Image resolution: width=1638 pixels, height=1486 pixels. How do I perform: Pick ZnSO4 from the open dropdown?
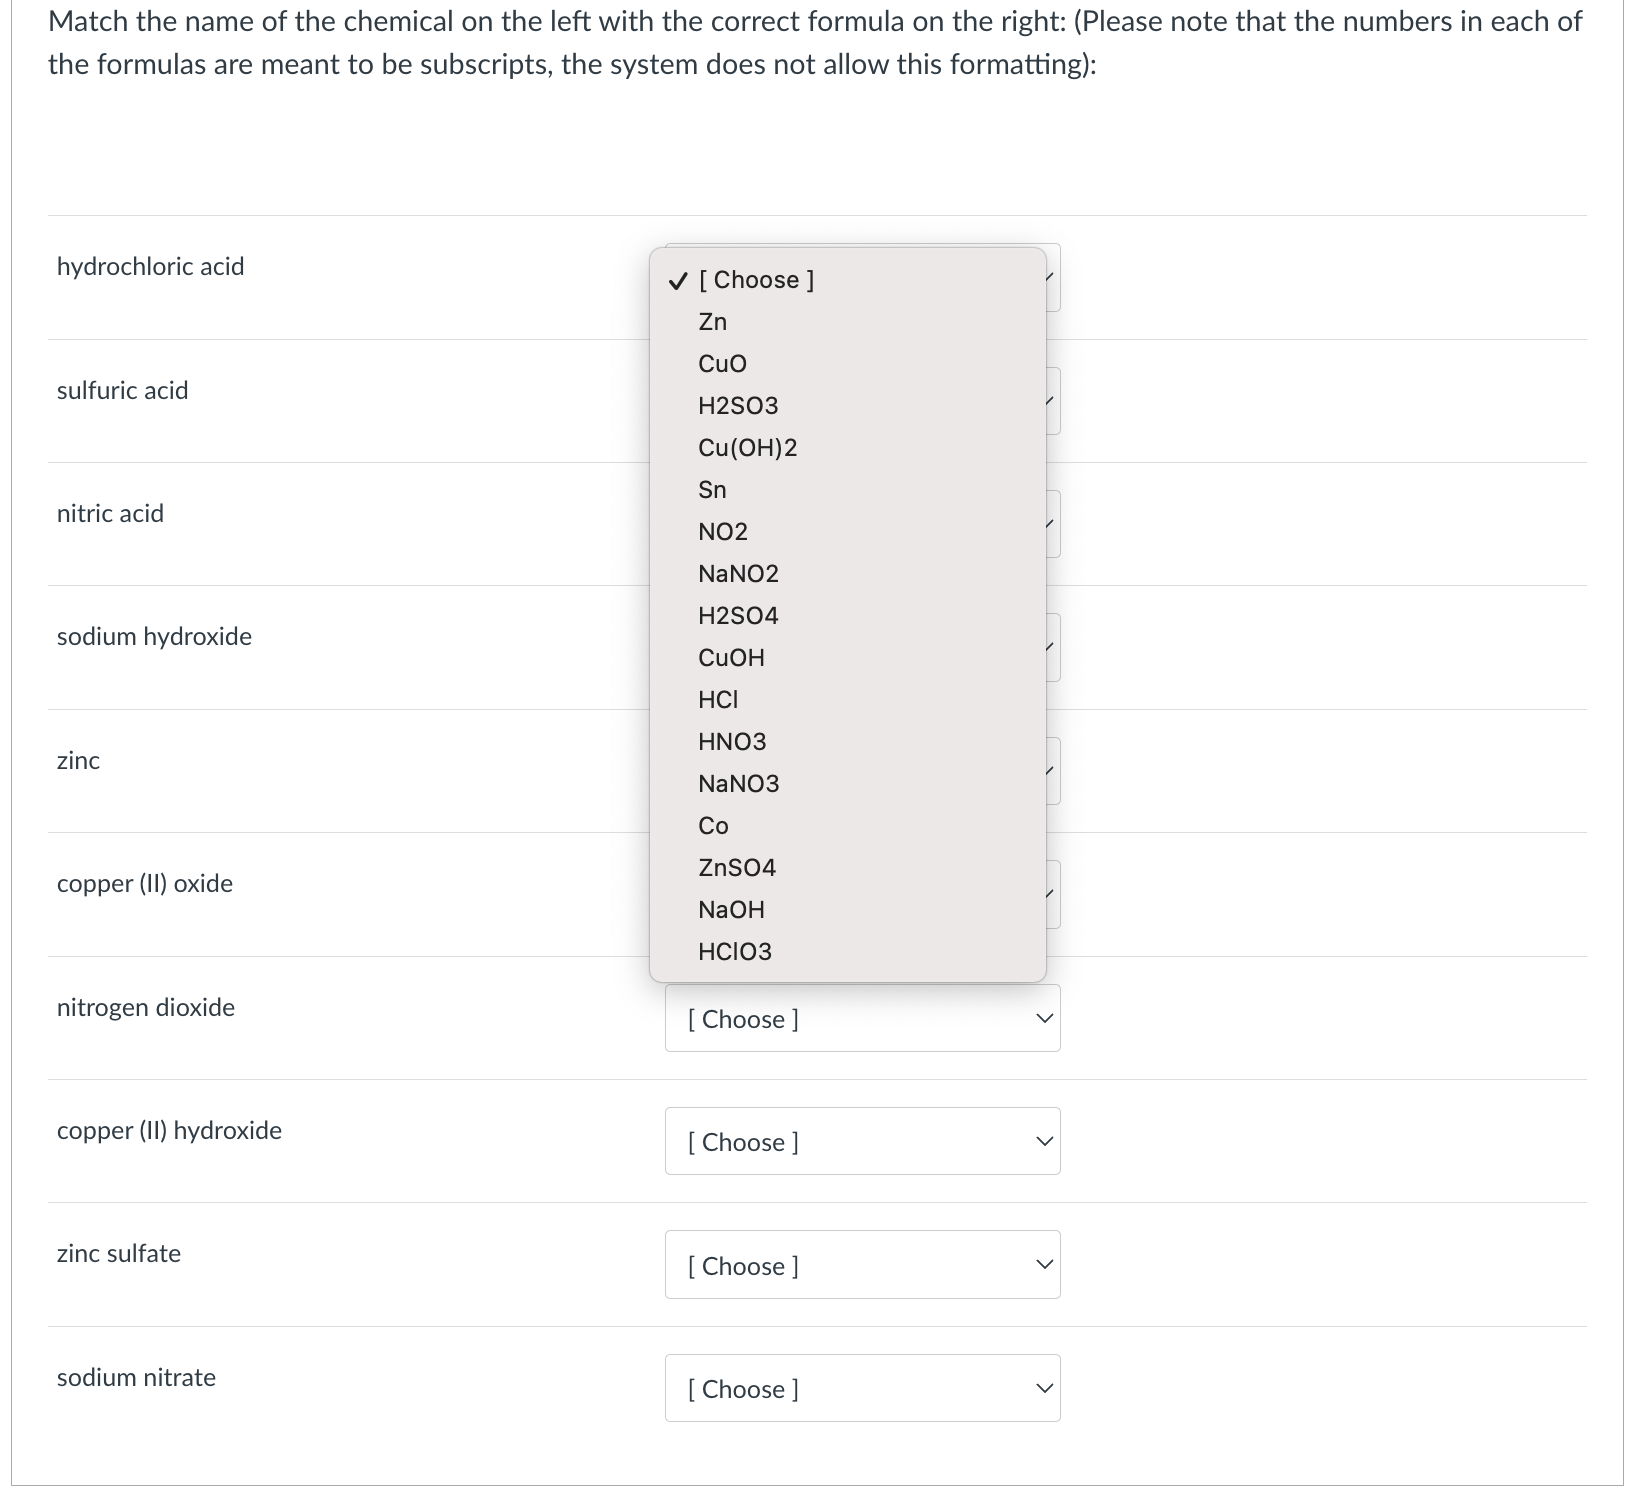pyautogui.click(x=737, y=868)
